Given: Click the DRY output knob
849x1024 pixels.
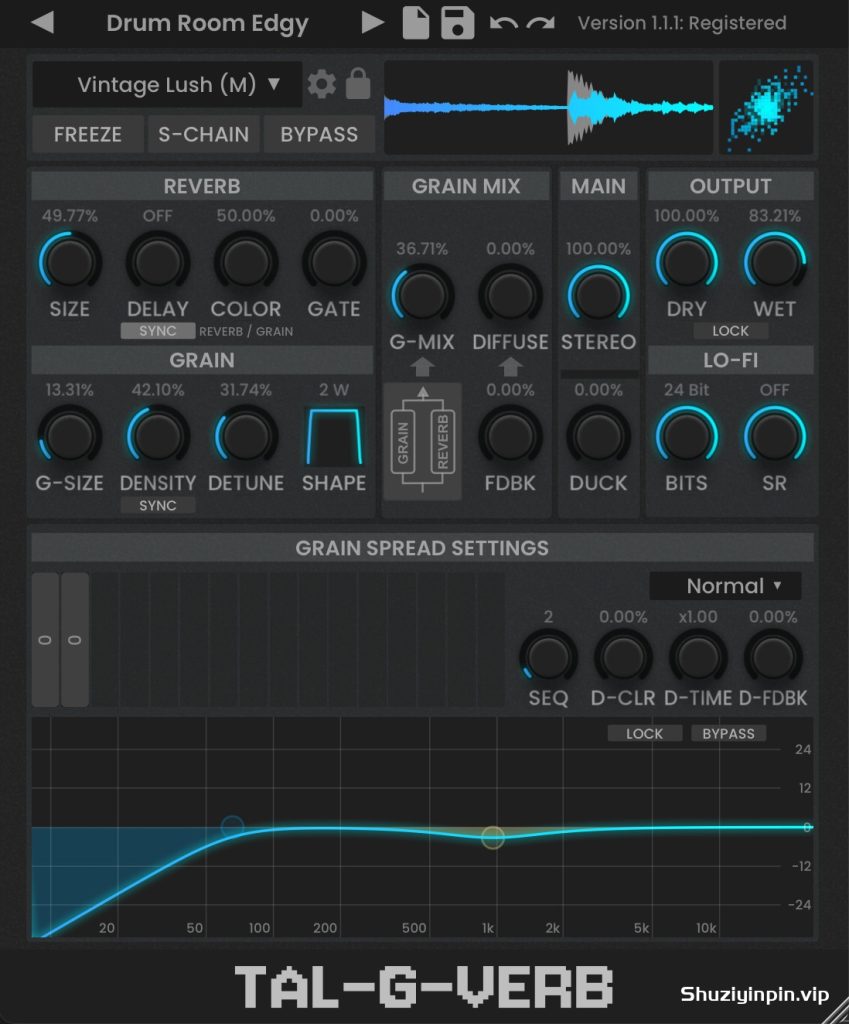Looking at the screenshot, I should (686, 261).
